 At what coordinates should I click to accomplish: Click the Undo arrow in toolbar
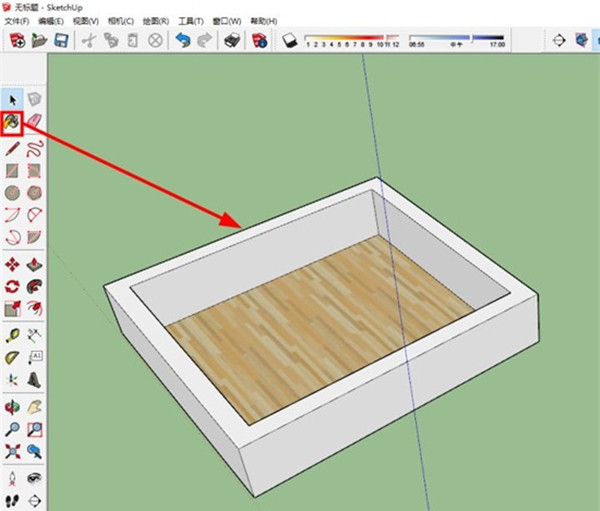tap(182, 40)
